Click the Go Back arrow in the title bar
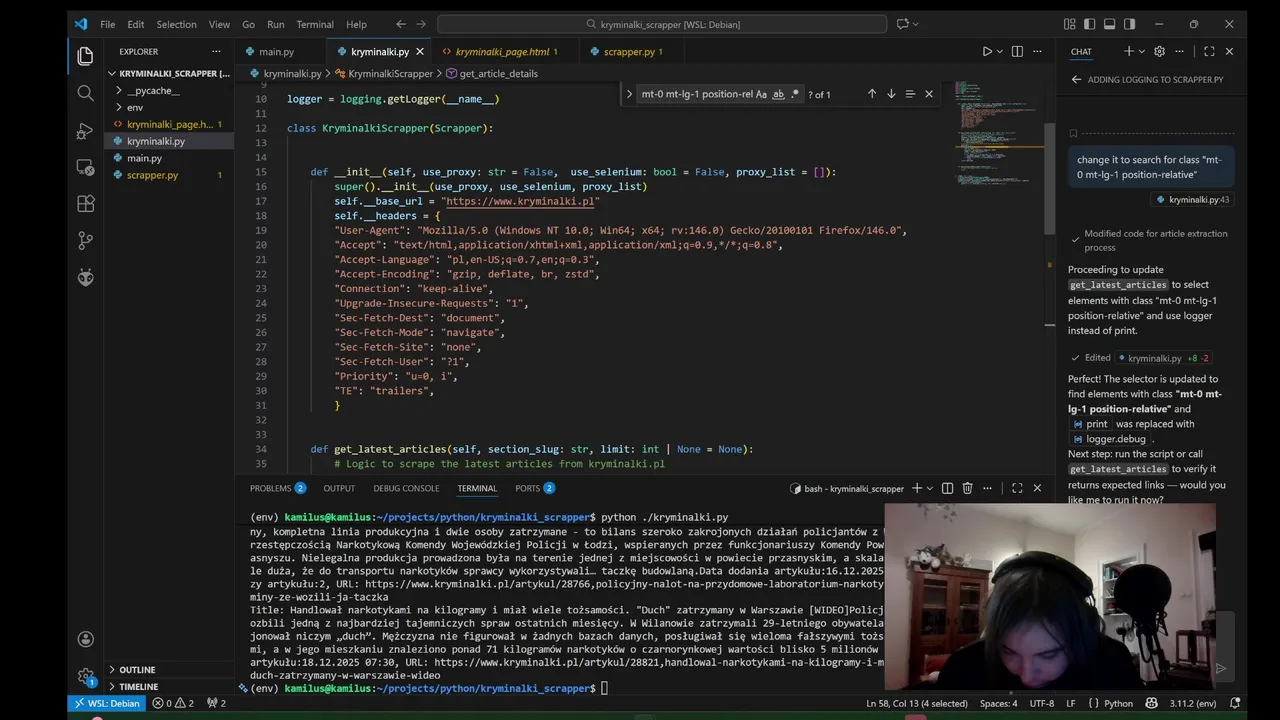1280x720 pixels. tap(401, 24)
